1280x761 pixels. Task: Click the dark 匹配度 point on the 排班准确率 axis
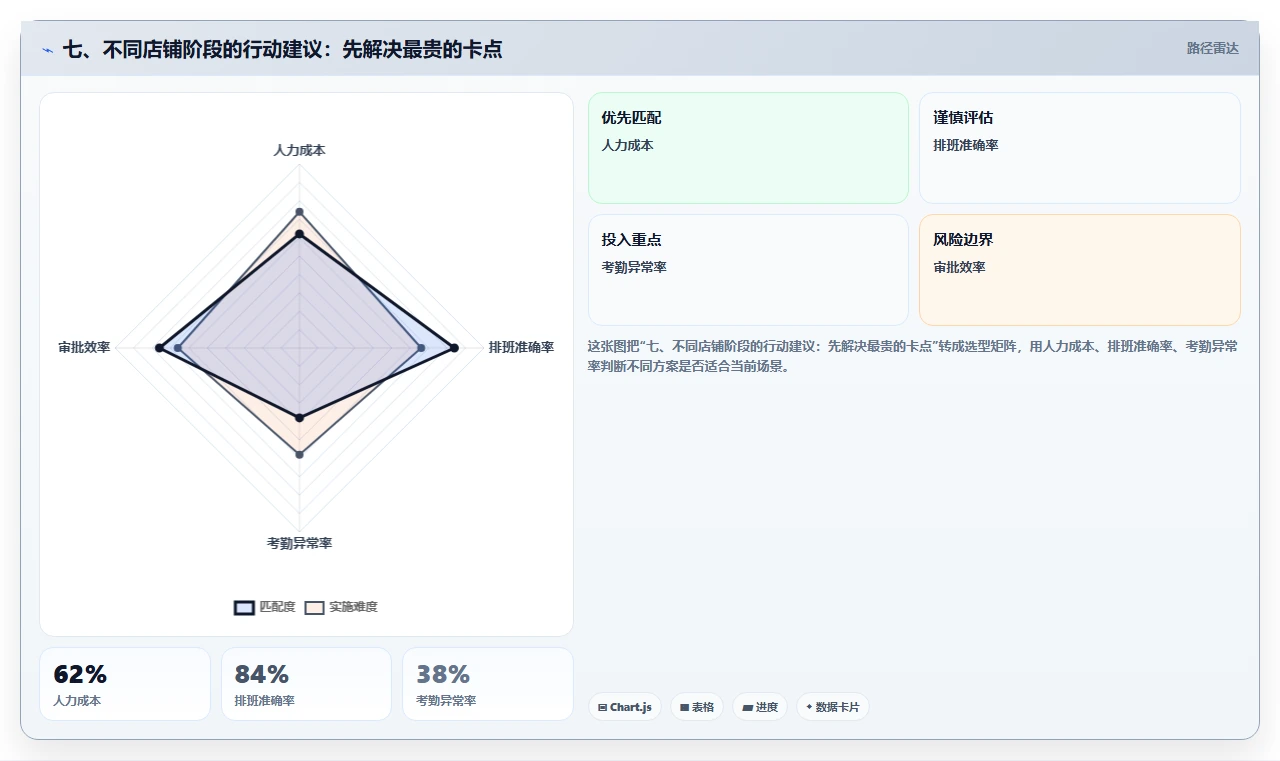coord(454,348)
